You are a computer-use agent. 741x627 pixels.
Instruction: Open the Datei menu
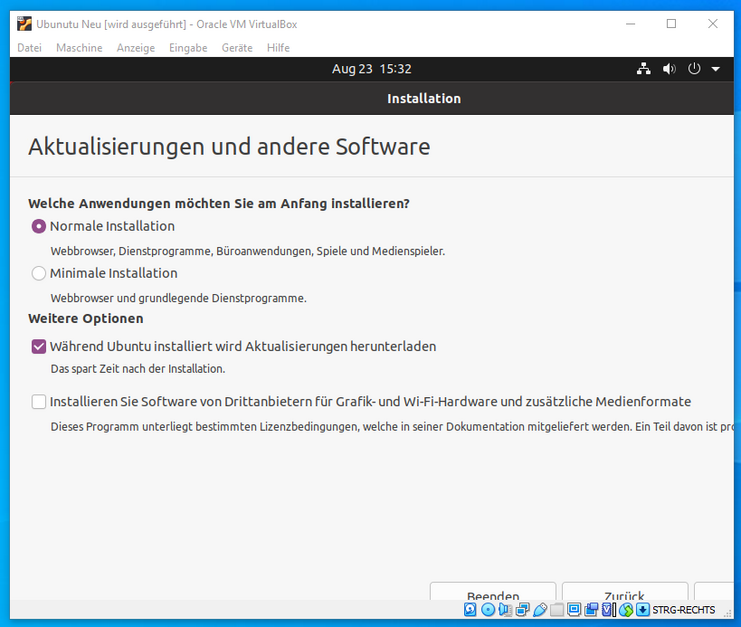pos(29,48)
